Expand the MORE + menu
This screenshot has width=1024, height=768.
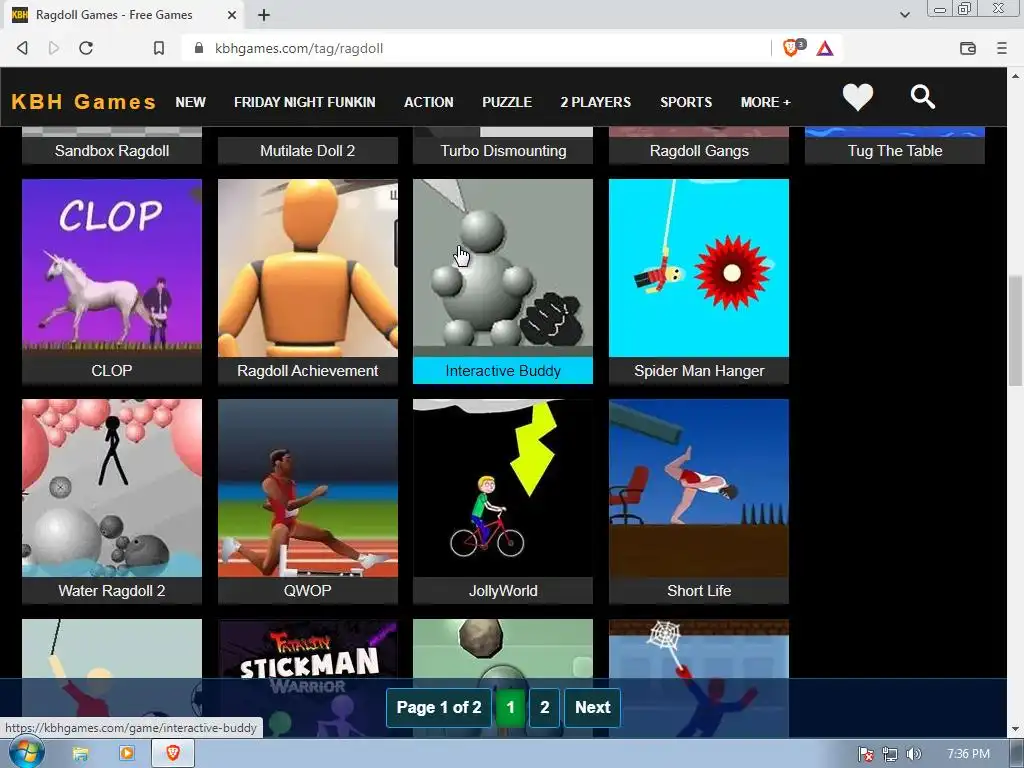click(765, 102)
